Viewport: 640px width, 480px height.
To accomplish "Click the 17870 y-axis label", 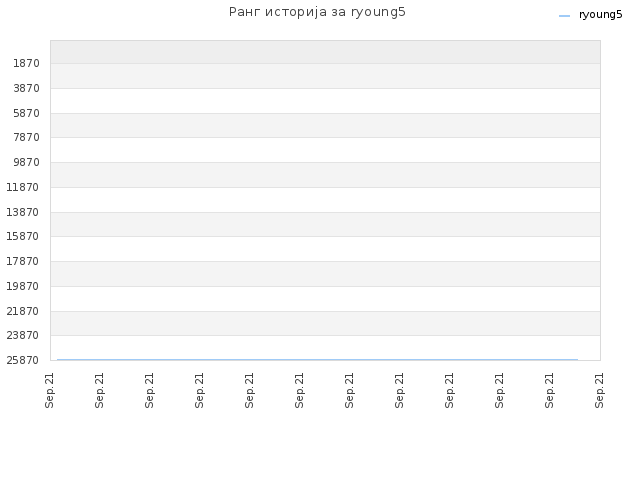I will point(22,261).
